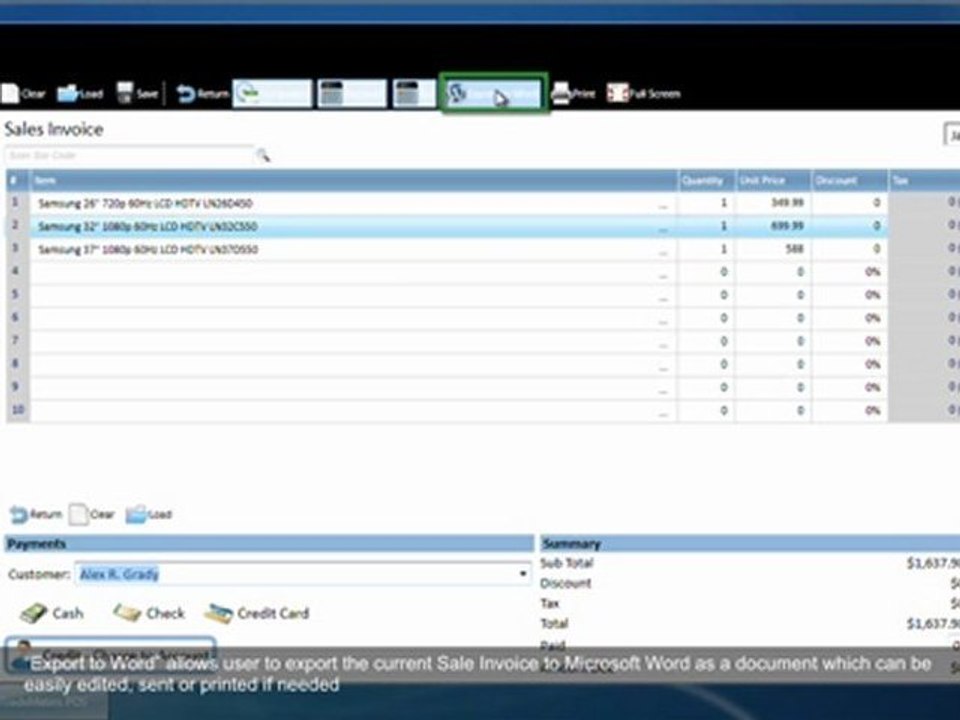Open the Customer dropdown arrow

pyautogui.click(x=522, y=574)
